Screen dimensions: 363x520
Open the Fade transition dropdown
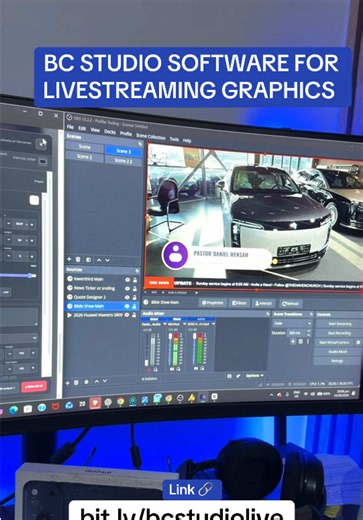(292, 323)
